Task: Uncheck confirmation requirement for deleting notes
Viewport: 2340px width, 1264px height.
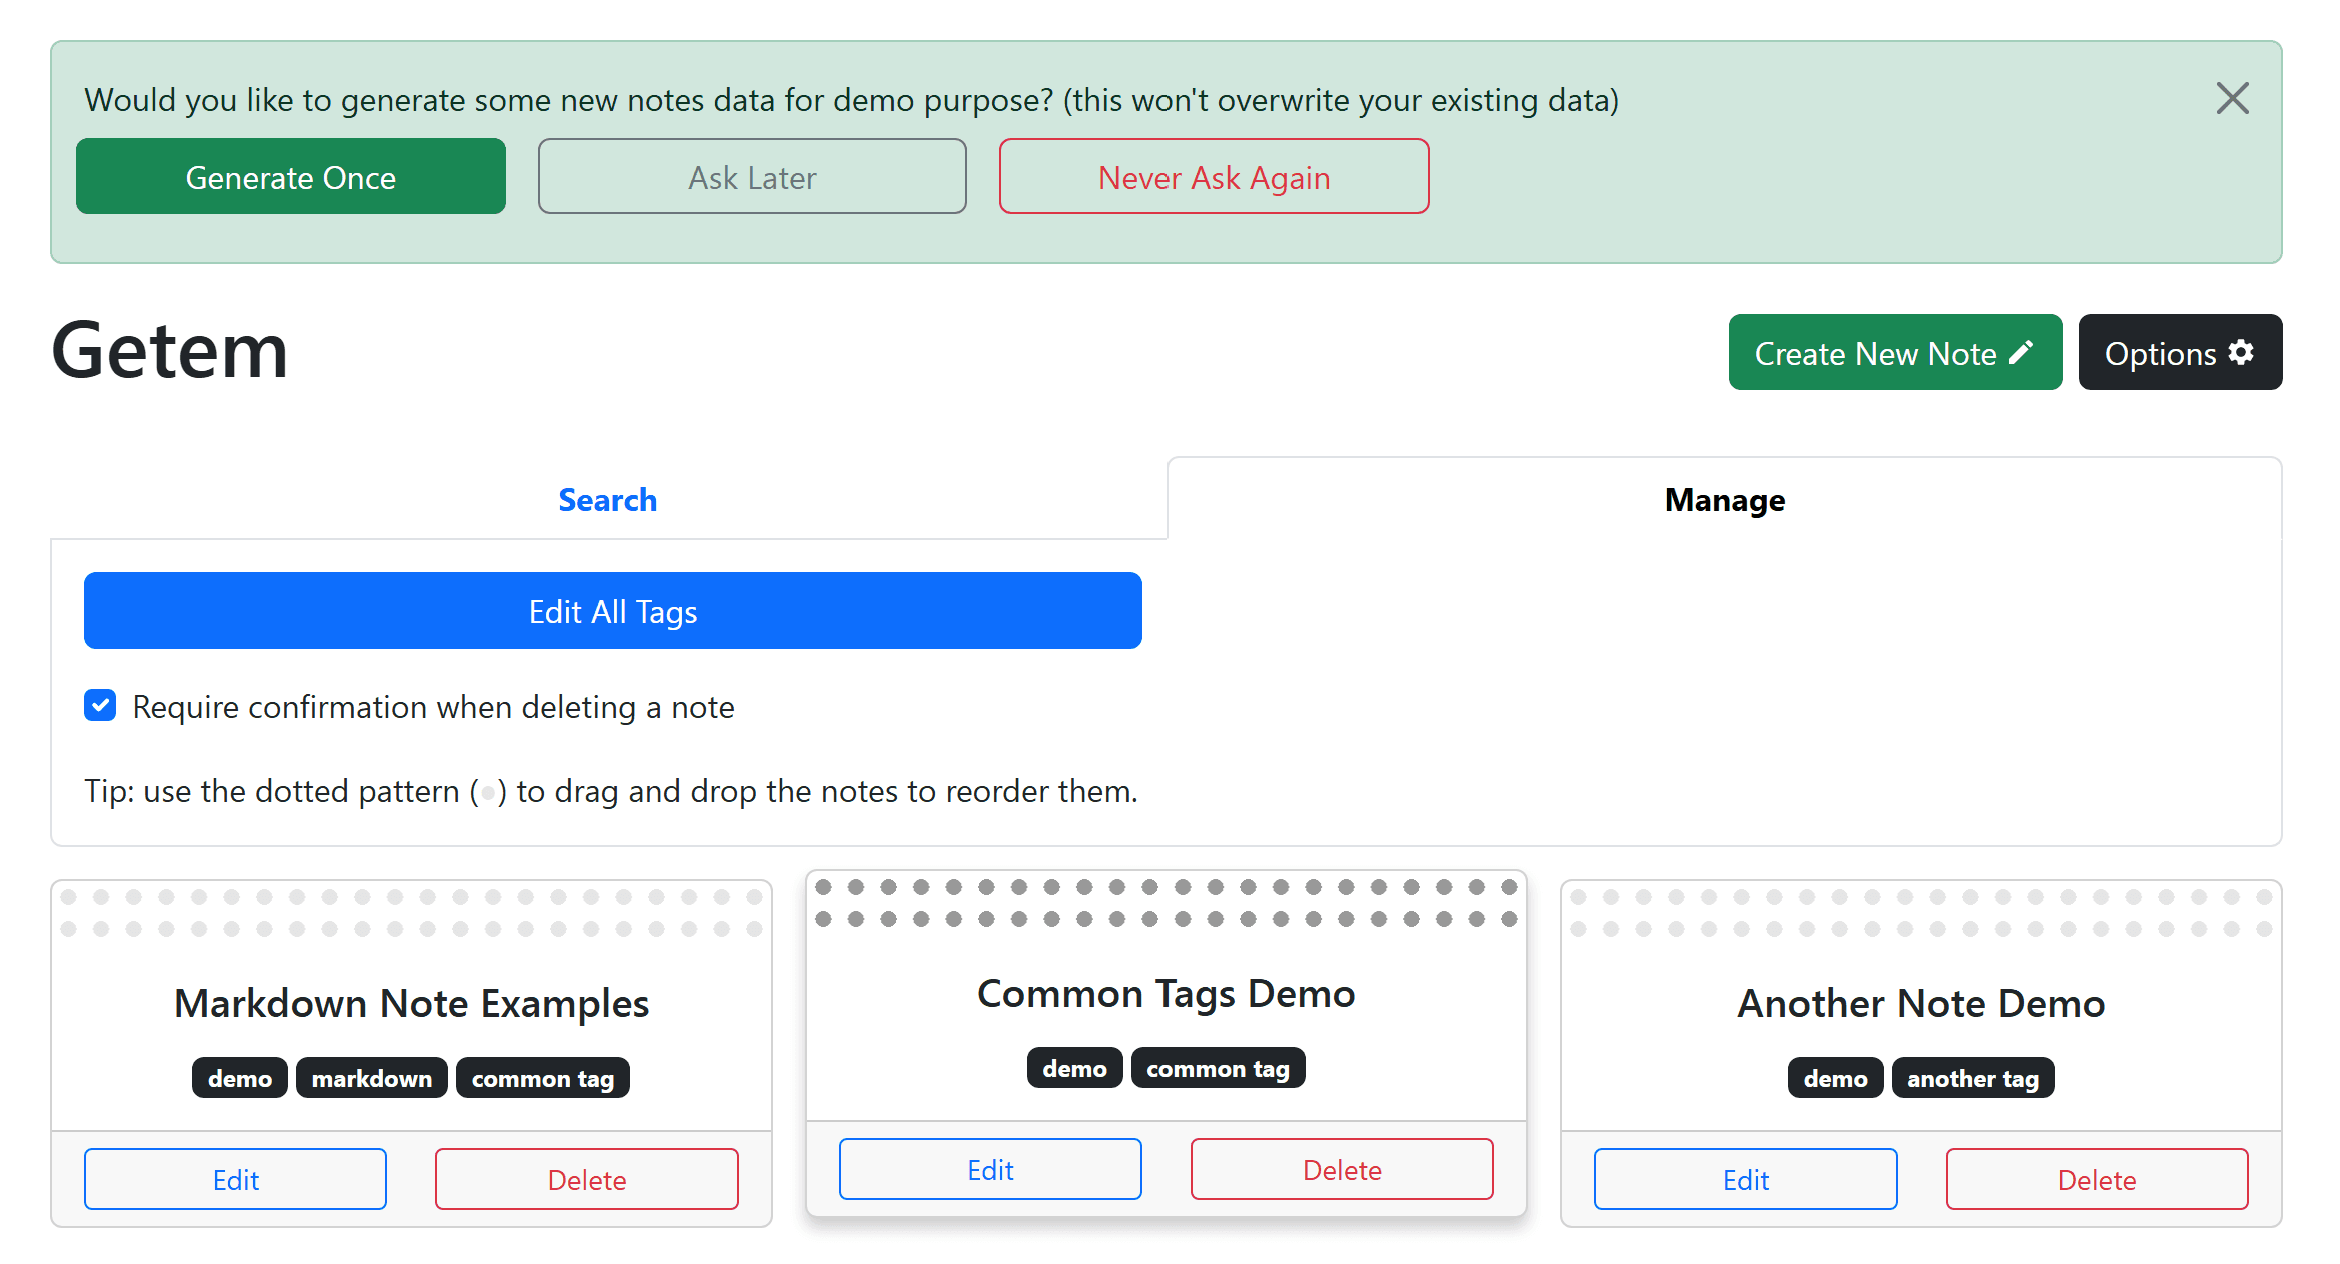Action: (100, 706)
